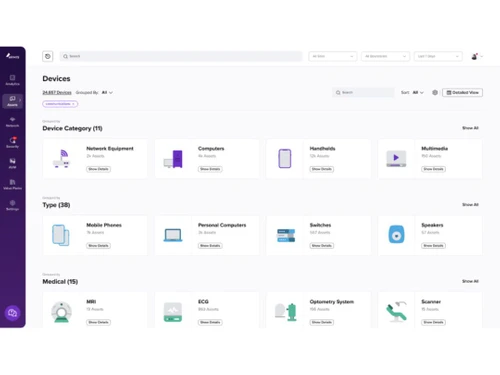Open the Settings section in sidebar

(12, 205)
